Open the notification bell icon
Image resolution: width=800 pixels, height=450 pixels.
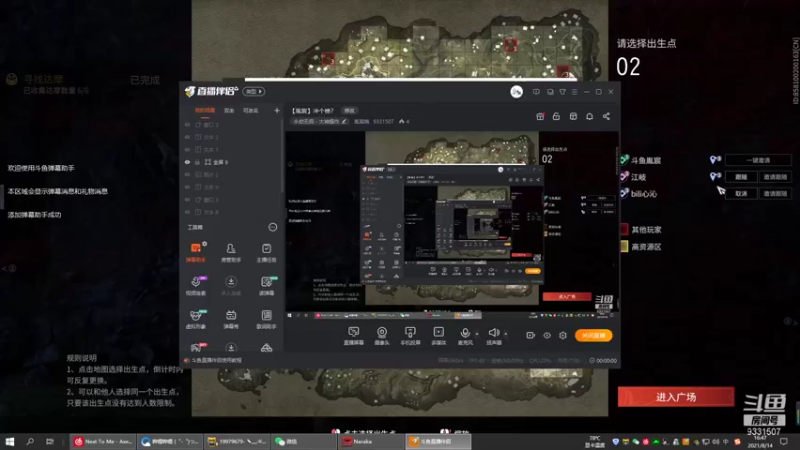(589, 116)
